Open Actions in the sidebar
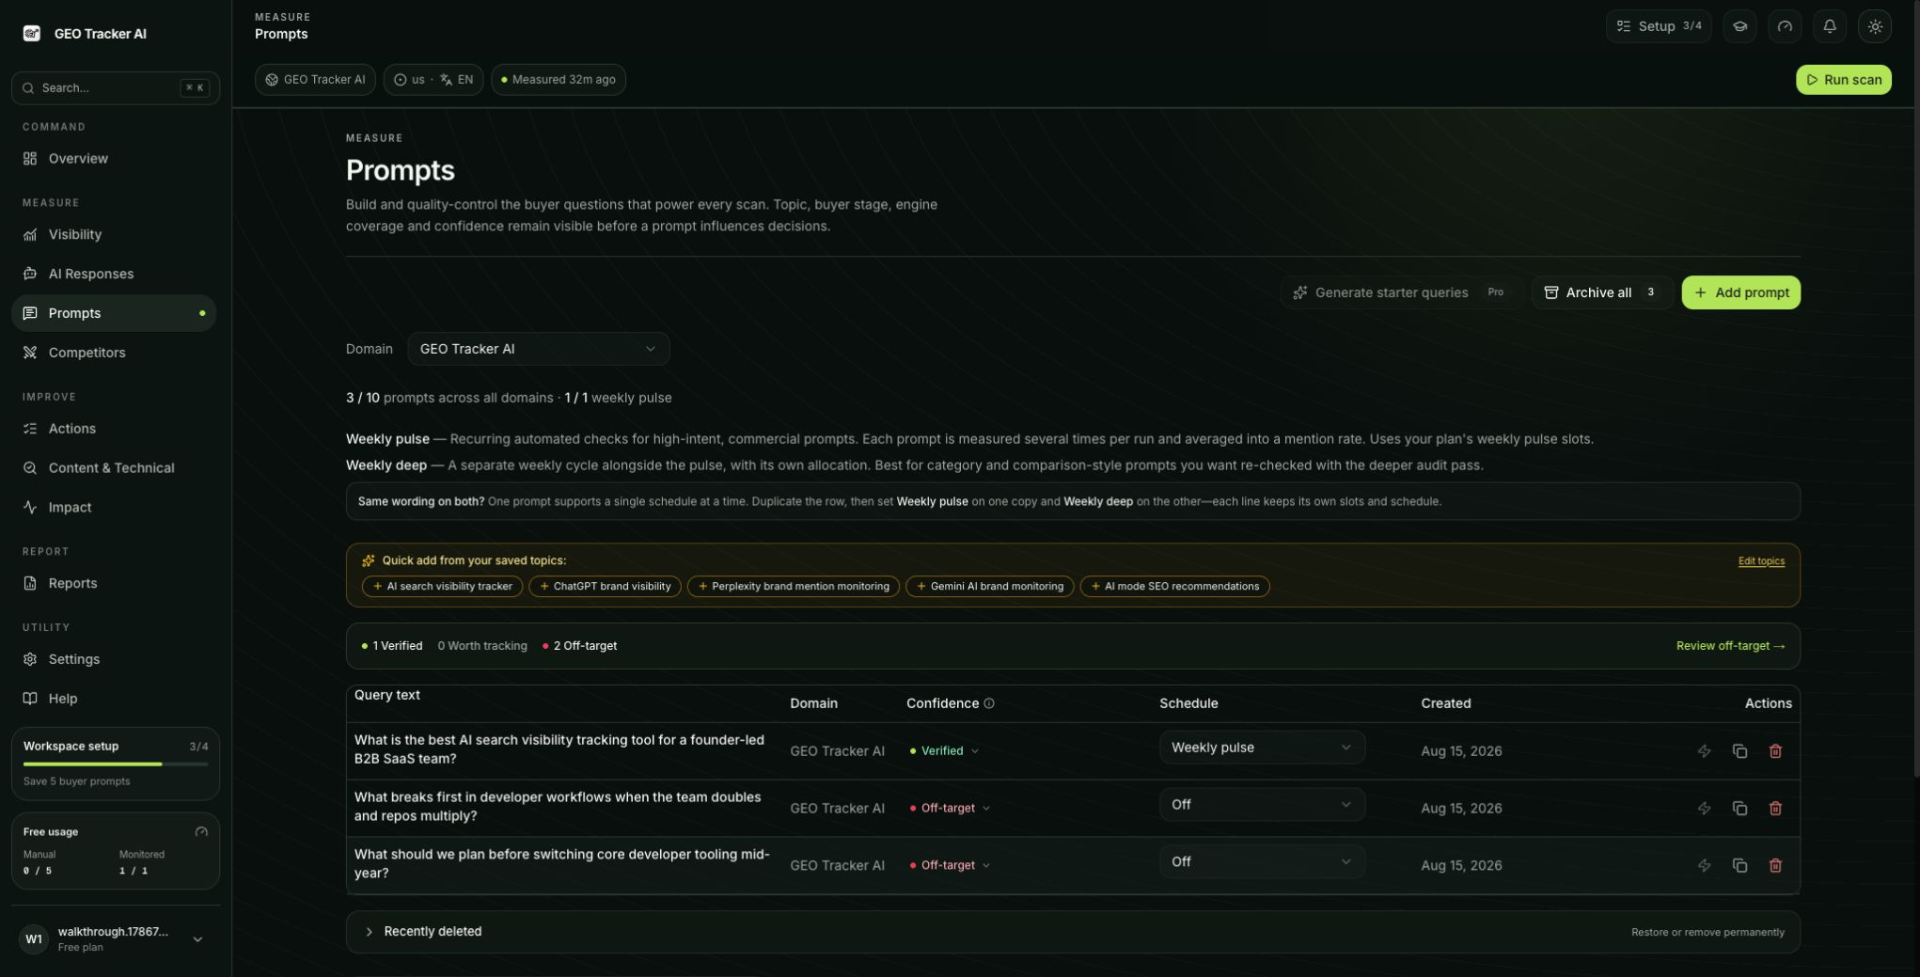Screen dimensions: 1920x977 114,429
